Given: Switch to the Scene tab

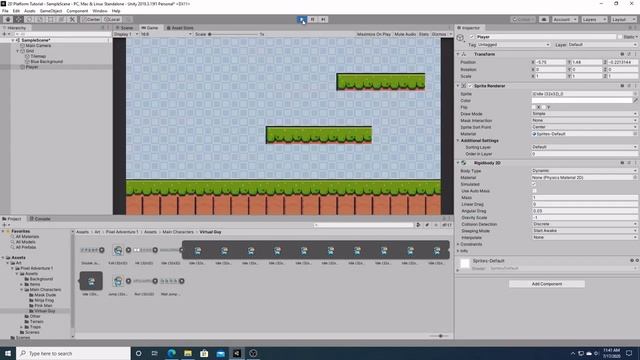Looking at the screenshot, I should coord(124,28).
